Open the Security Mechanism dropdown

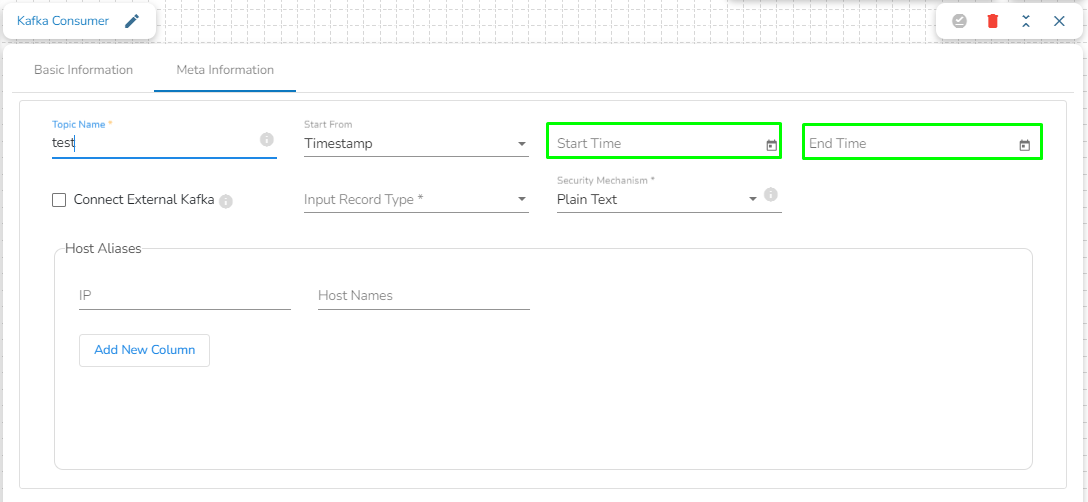[658, 200]
